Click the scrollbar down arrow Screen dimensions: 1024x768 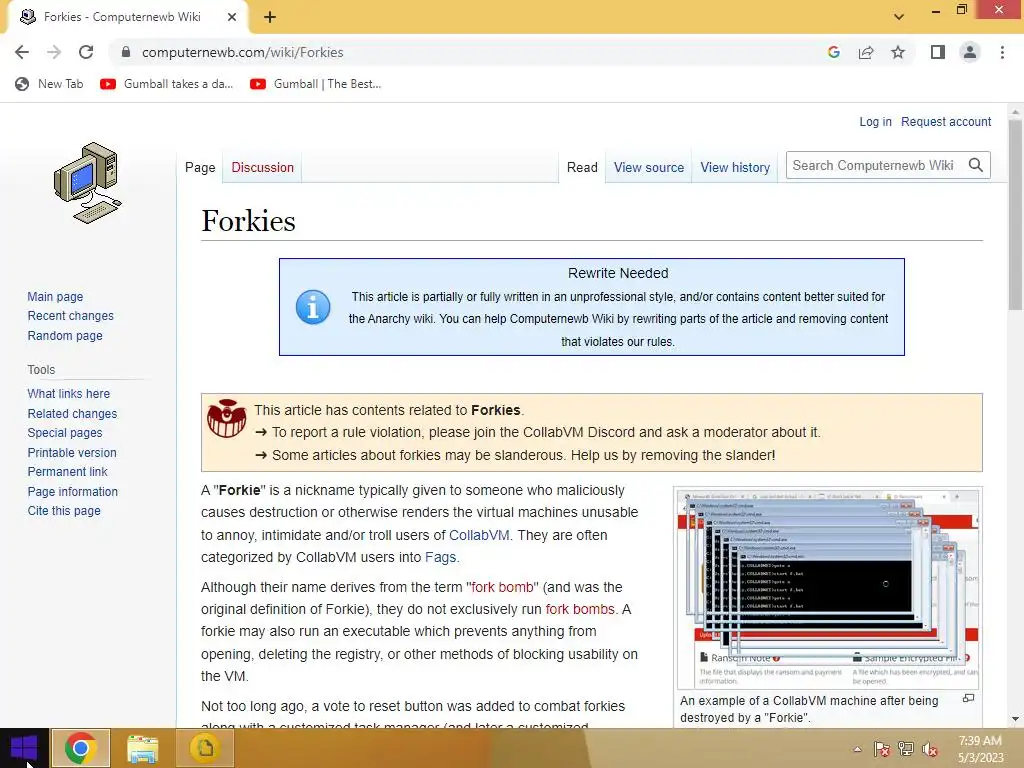click(x=1015, y=720)
